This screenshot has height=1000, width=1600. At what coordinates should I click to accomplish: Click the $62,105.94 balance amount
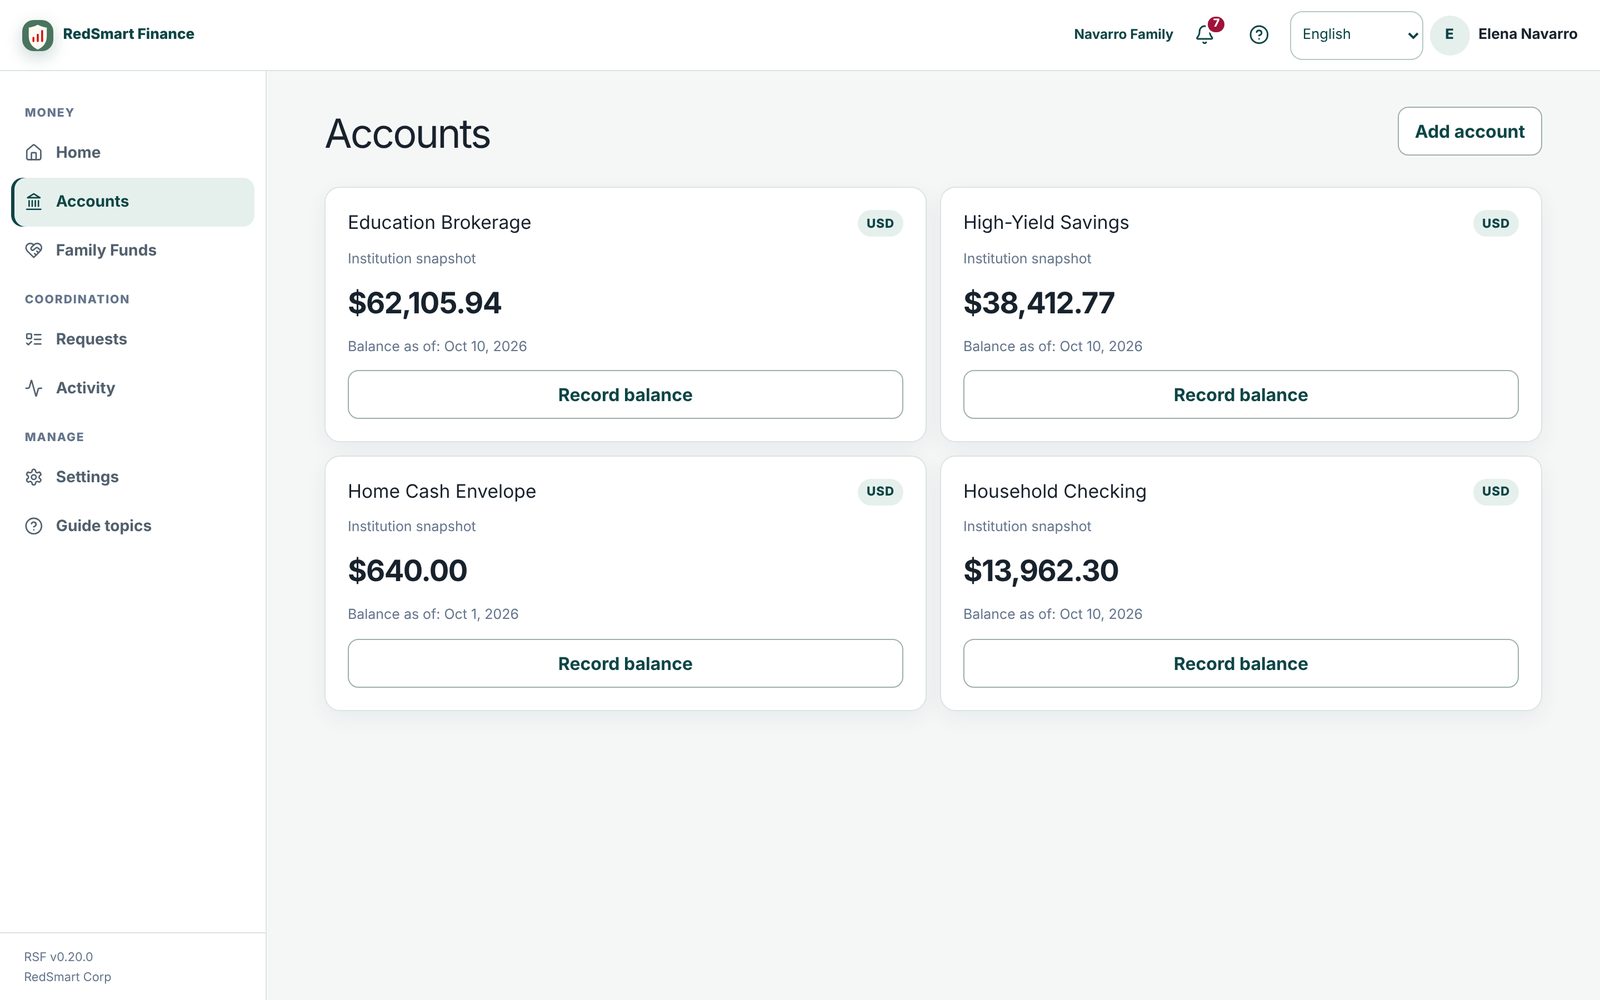point(424,303)
